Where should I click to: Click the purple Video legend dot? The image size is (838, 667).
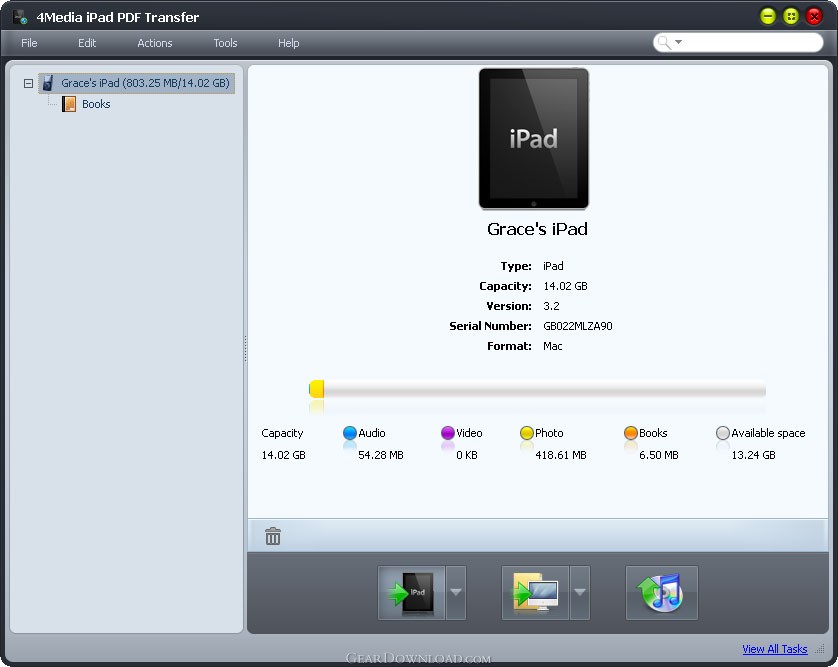[x=447, y=433]
